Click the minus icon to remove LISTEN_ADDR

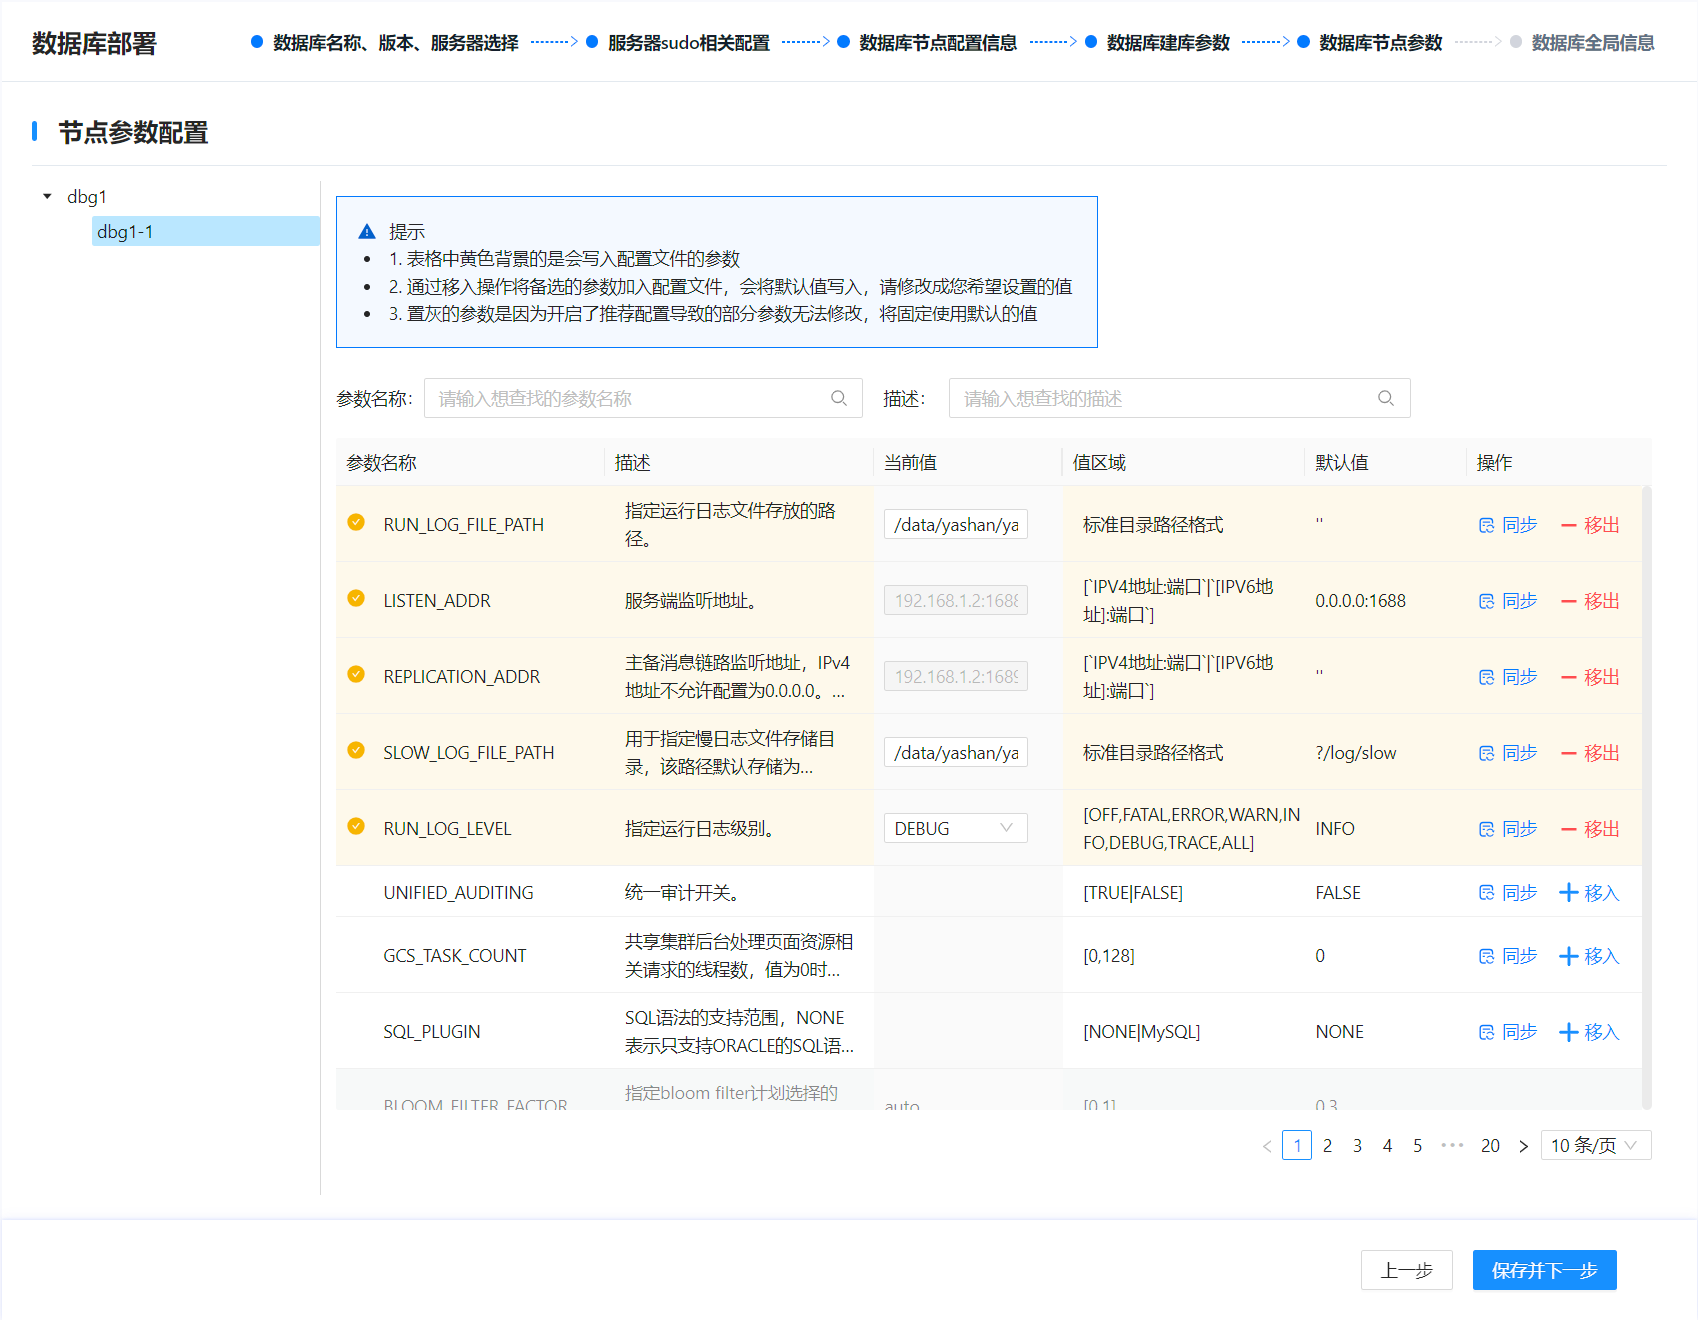(x=1568, y=601)
